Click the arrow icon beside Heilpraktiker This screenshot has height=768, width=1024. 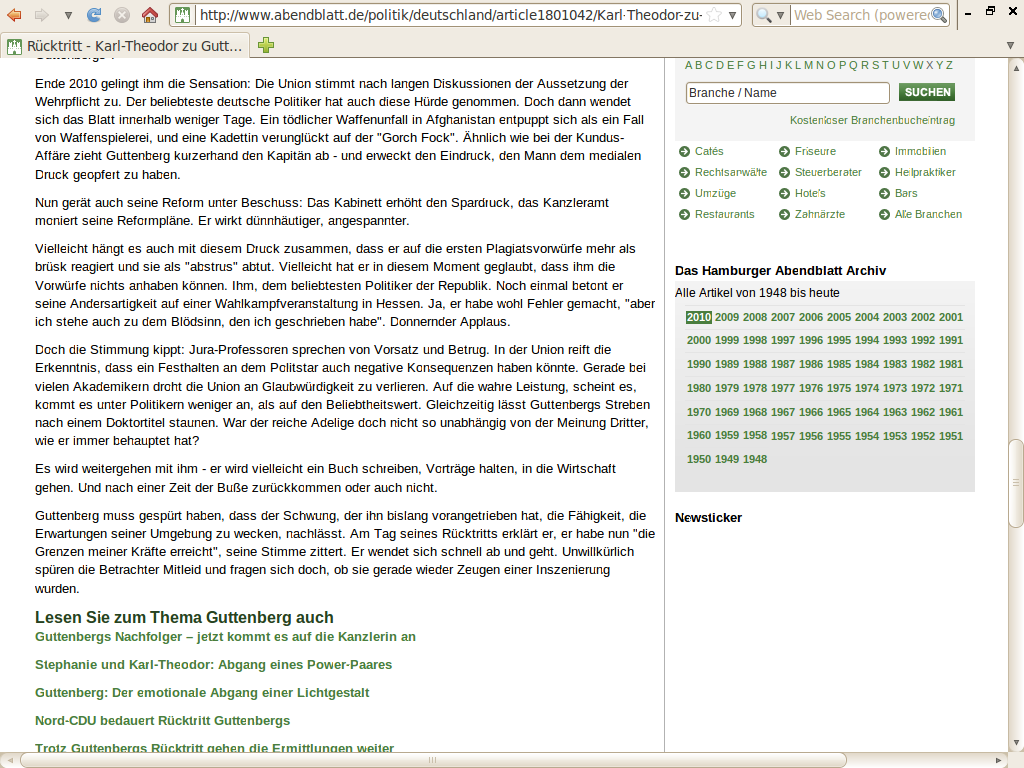(x=884, y=172)
